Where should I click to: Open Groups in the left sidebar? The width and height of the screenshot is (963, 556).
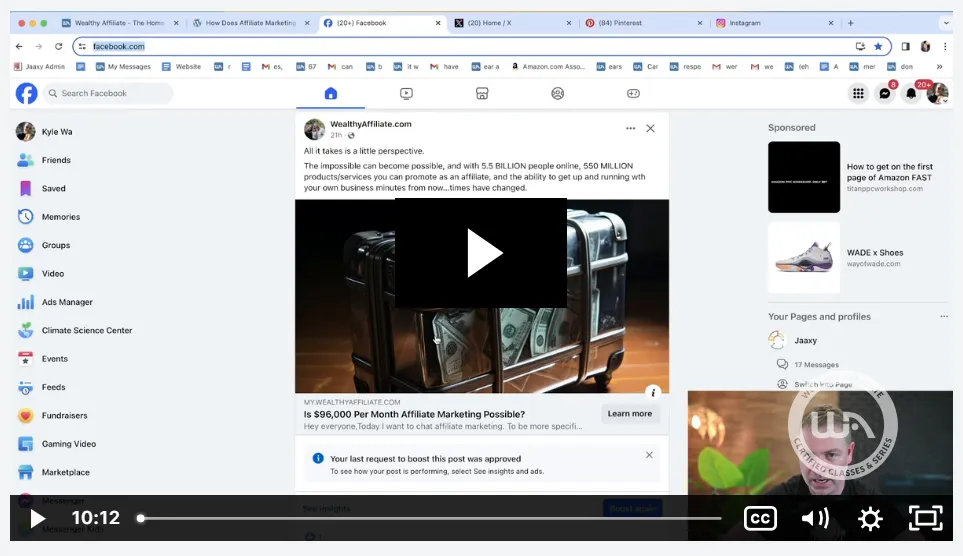coord(56,245)
